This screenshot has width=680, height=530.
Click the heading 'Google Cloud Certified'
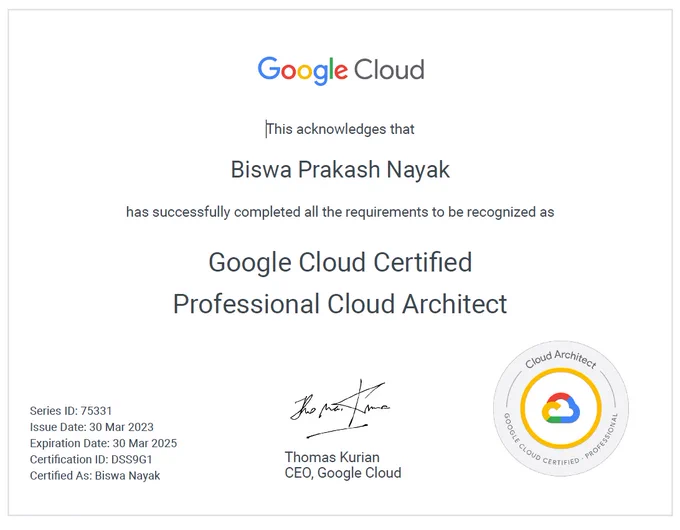tap(340, 263)
